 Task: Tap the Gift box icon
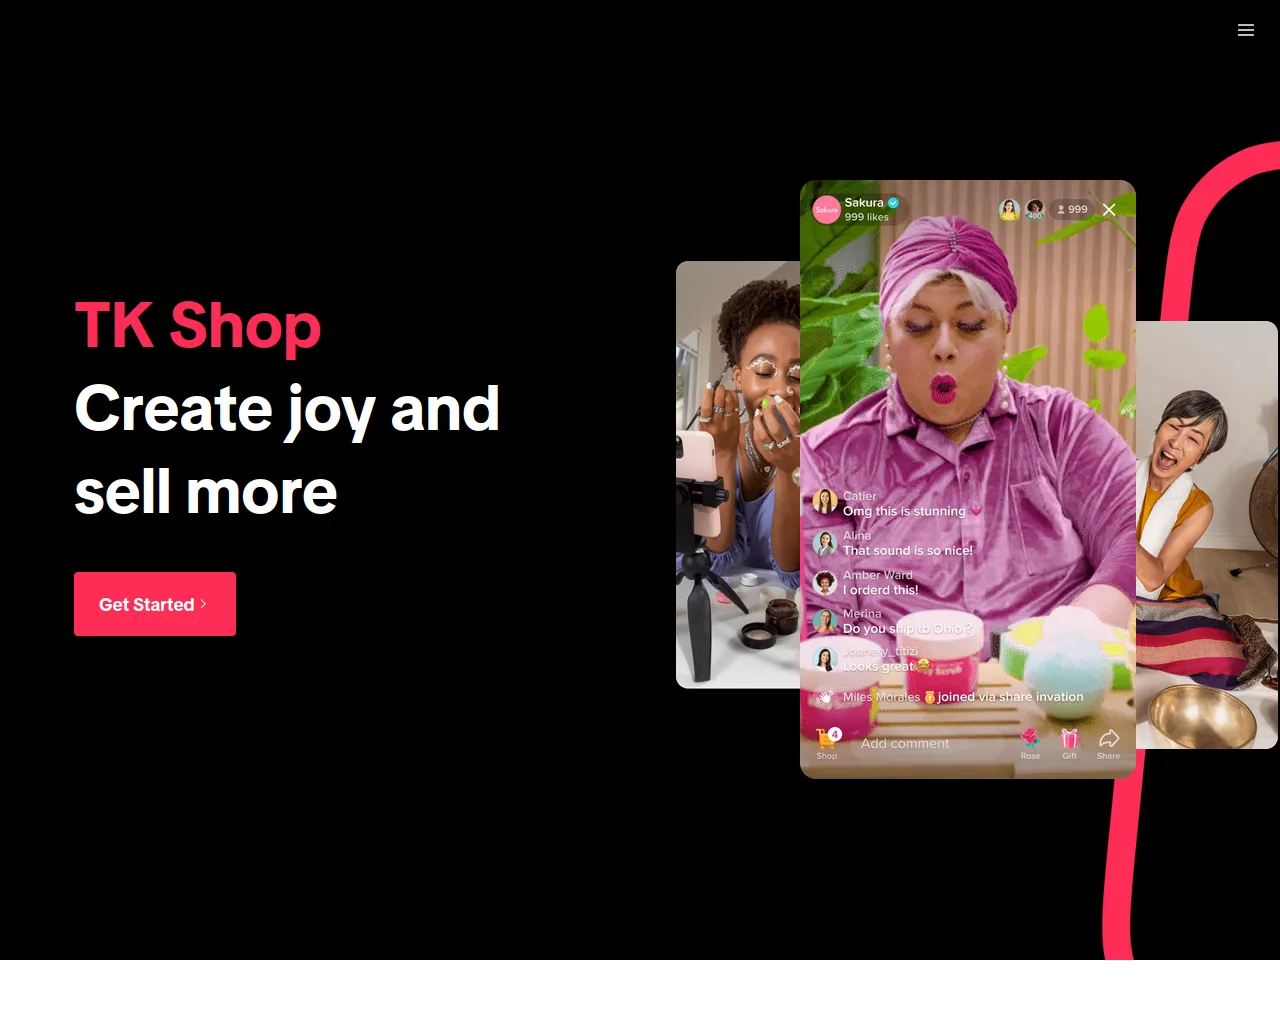(x=1070, y=738)
